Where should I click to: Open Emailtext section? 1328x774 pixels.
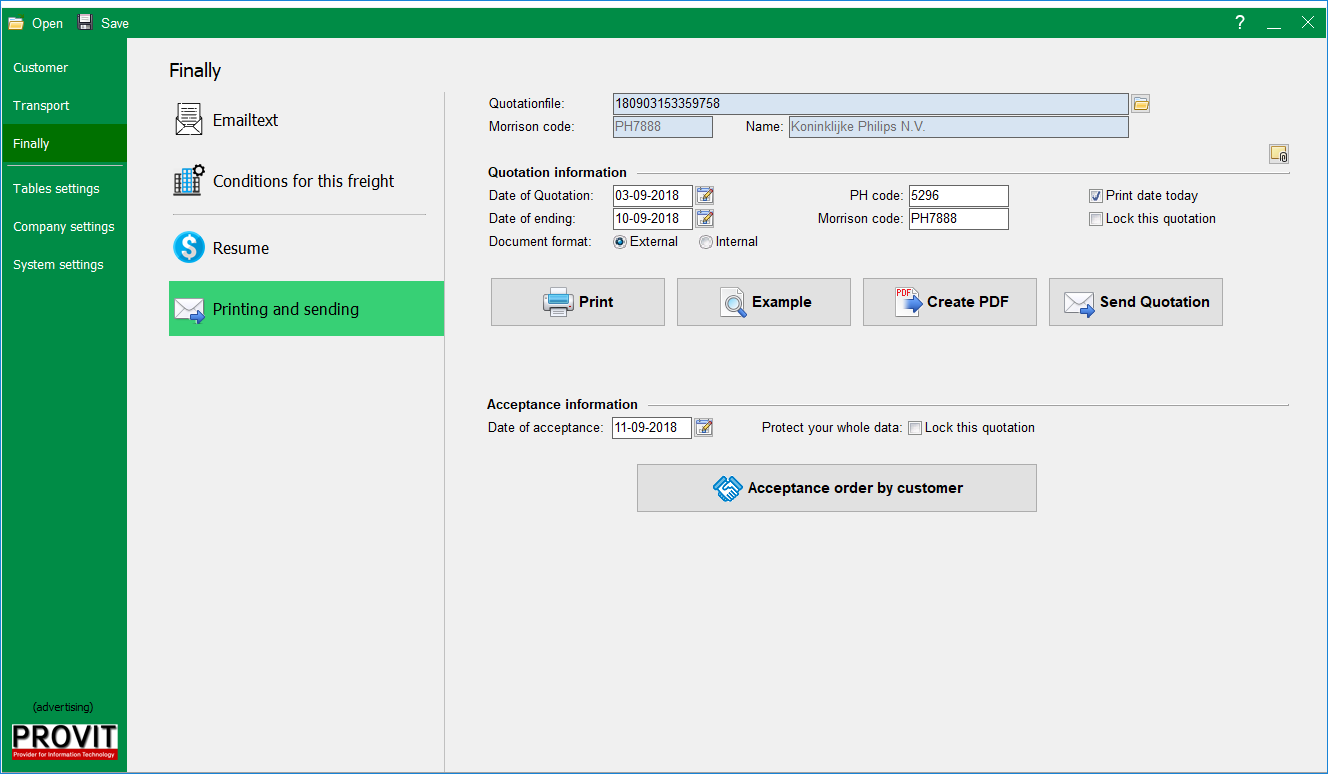[245, 120]
